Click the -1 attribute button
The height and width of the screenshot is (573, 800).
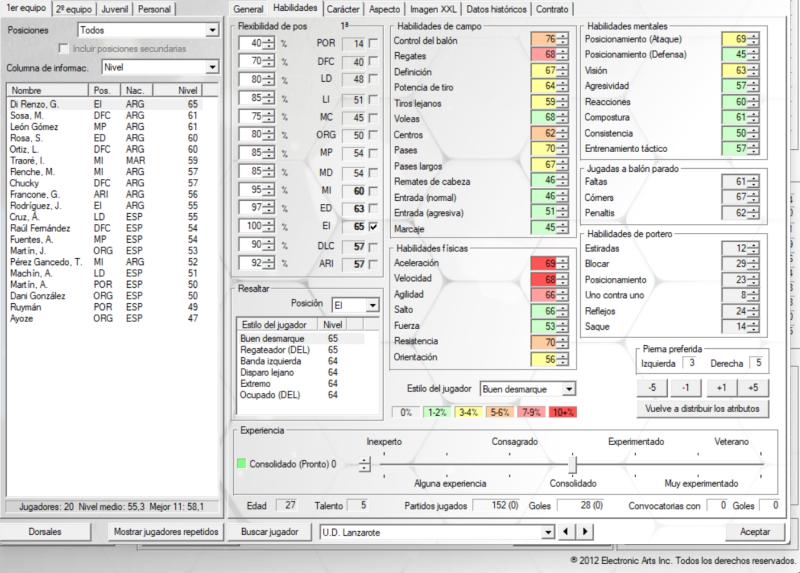click(685, 388)
